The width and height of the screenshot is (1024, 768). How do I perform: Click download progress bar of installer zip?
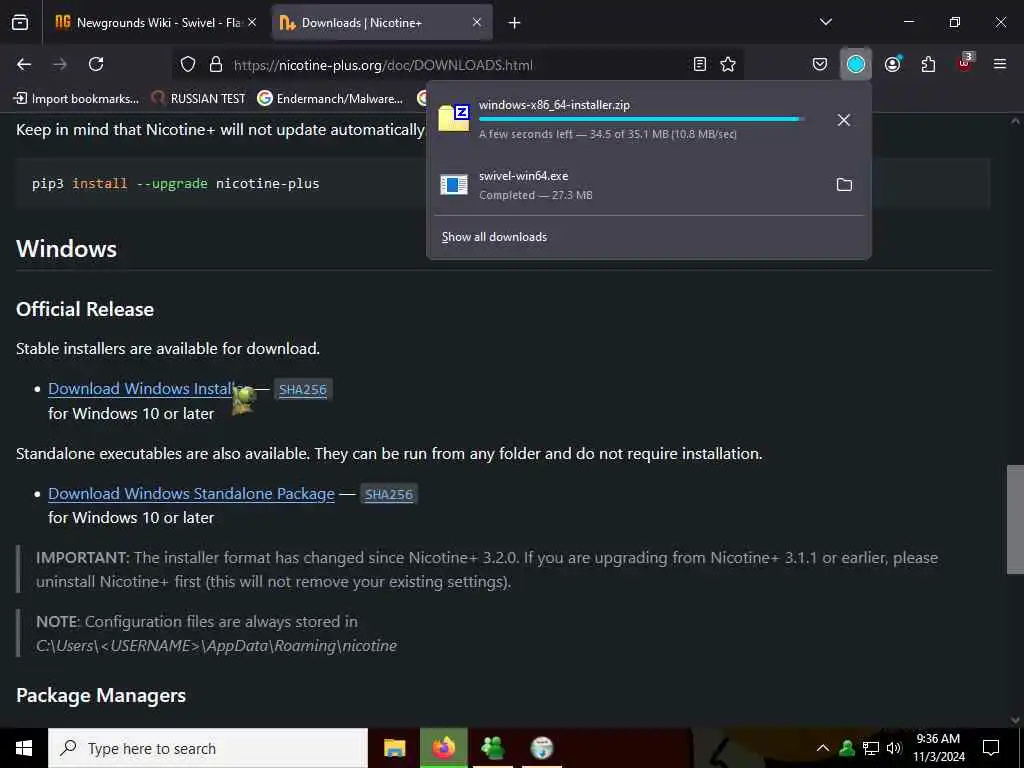point(641,120)
